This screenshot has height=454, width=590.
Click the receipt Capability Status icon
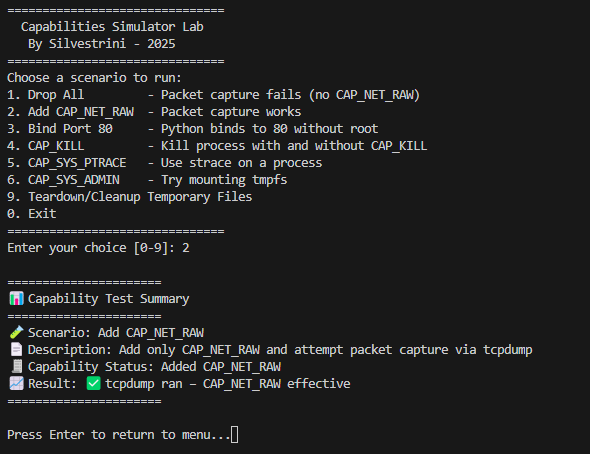17,366
